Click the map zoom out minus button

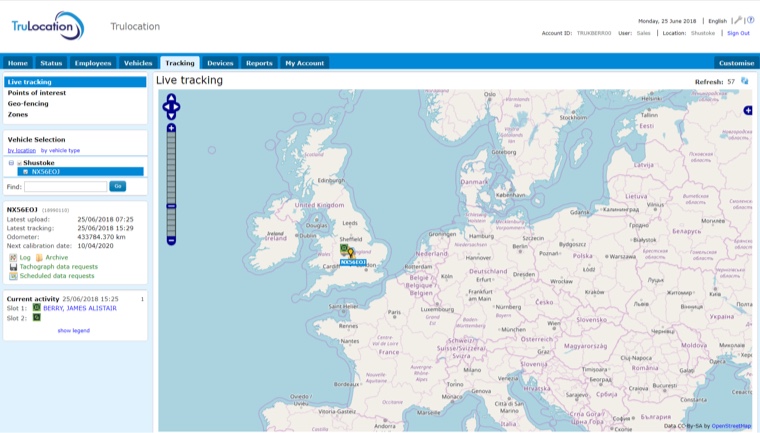click(171, 241)
